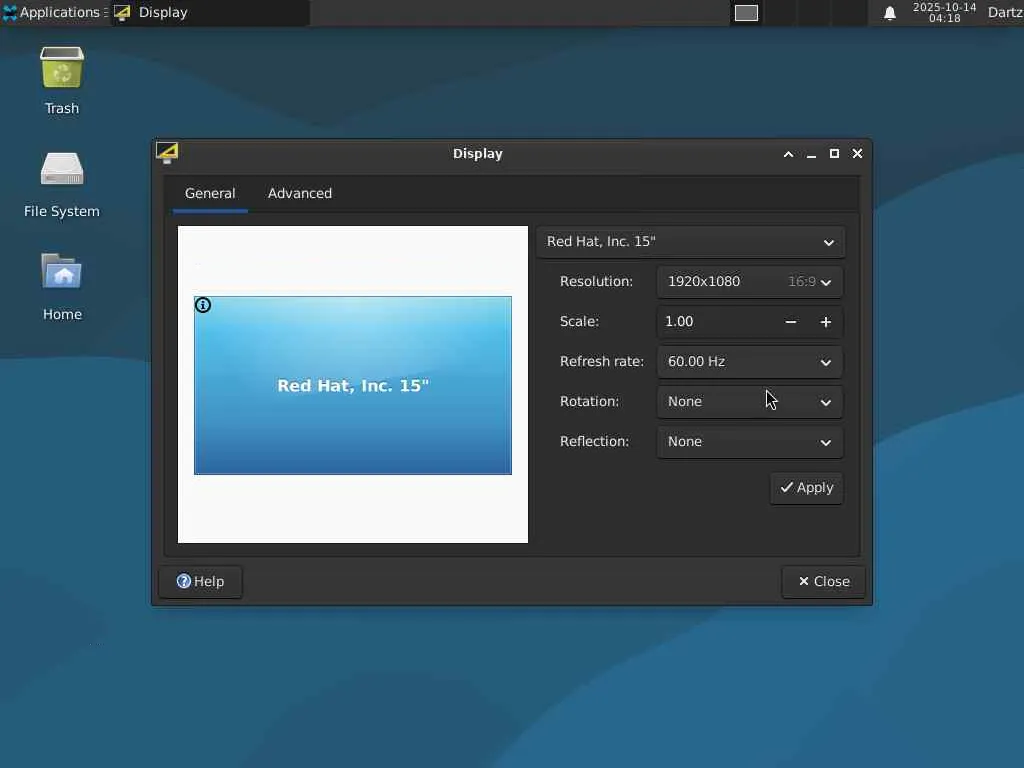Open the Refresh rate dropdown
The height and width of the screenshot is (768, 1024).
click(x=750, y=362)
